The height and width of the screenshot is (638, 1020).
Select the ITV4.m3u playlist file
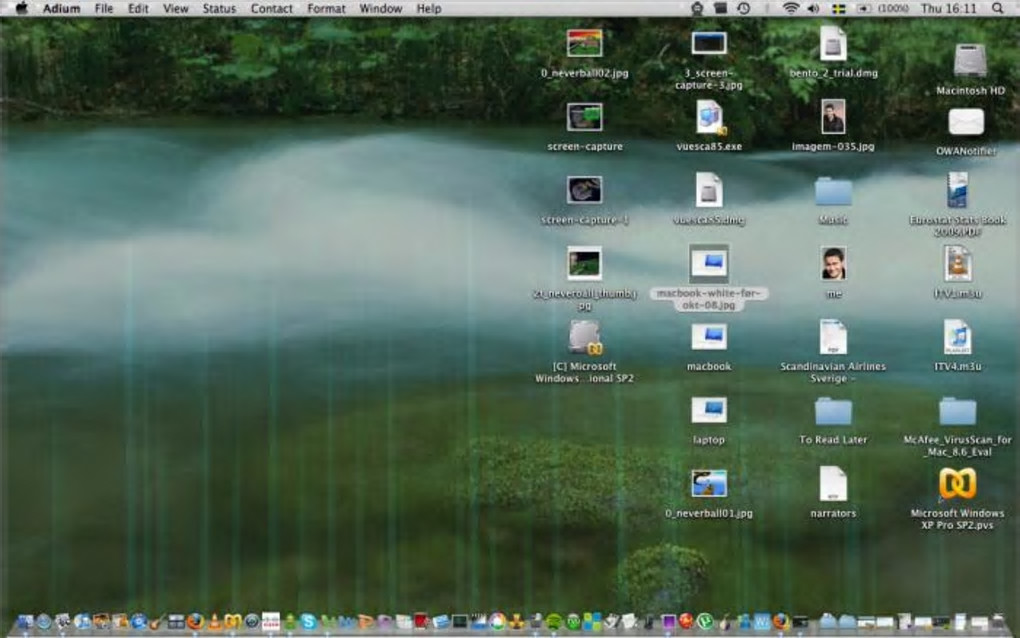coord(957,337)
